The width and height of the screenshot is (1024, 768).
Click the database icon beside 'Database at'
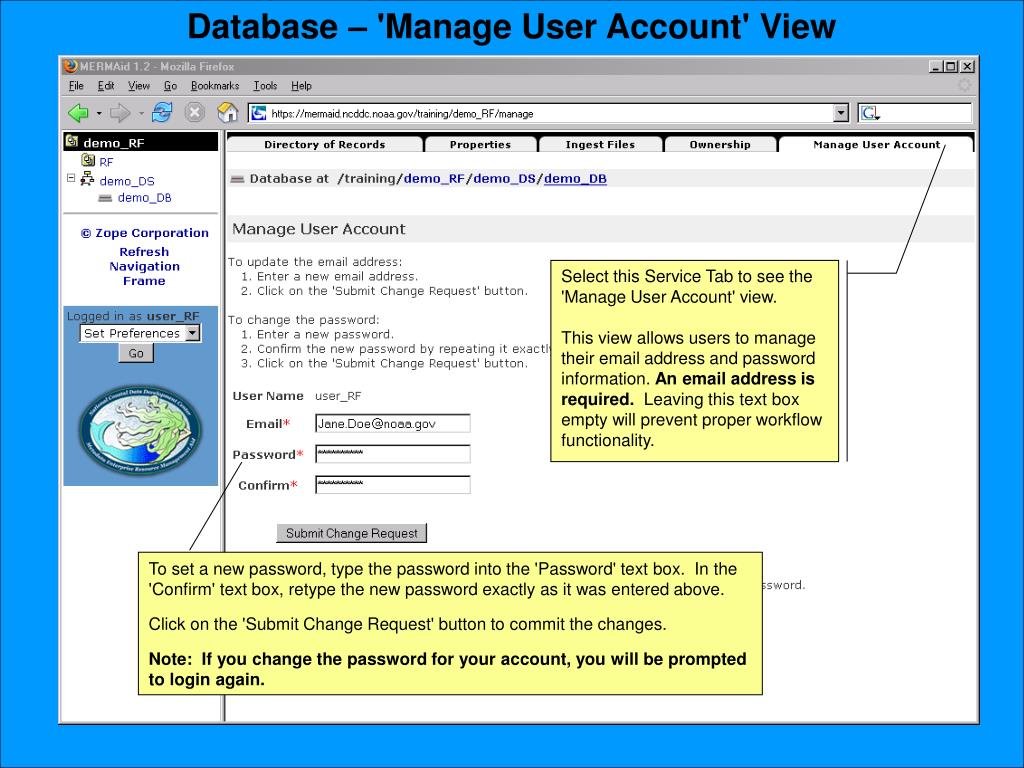(238, 179)
